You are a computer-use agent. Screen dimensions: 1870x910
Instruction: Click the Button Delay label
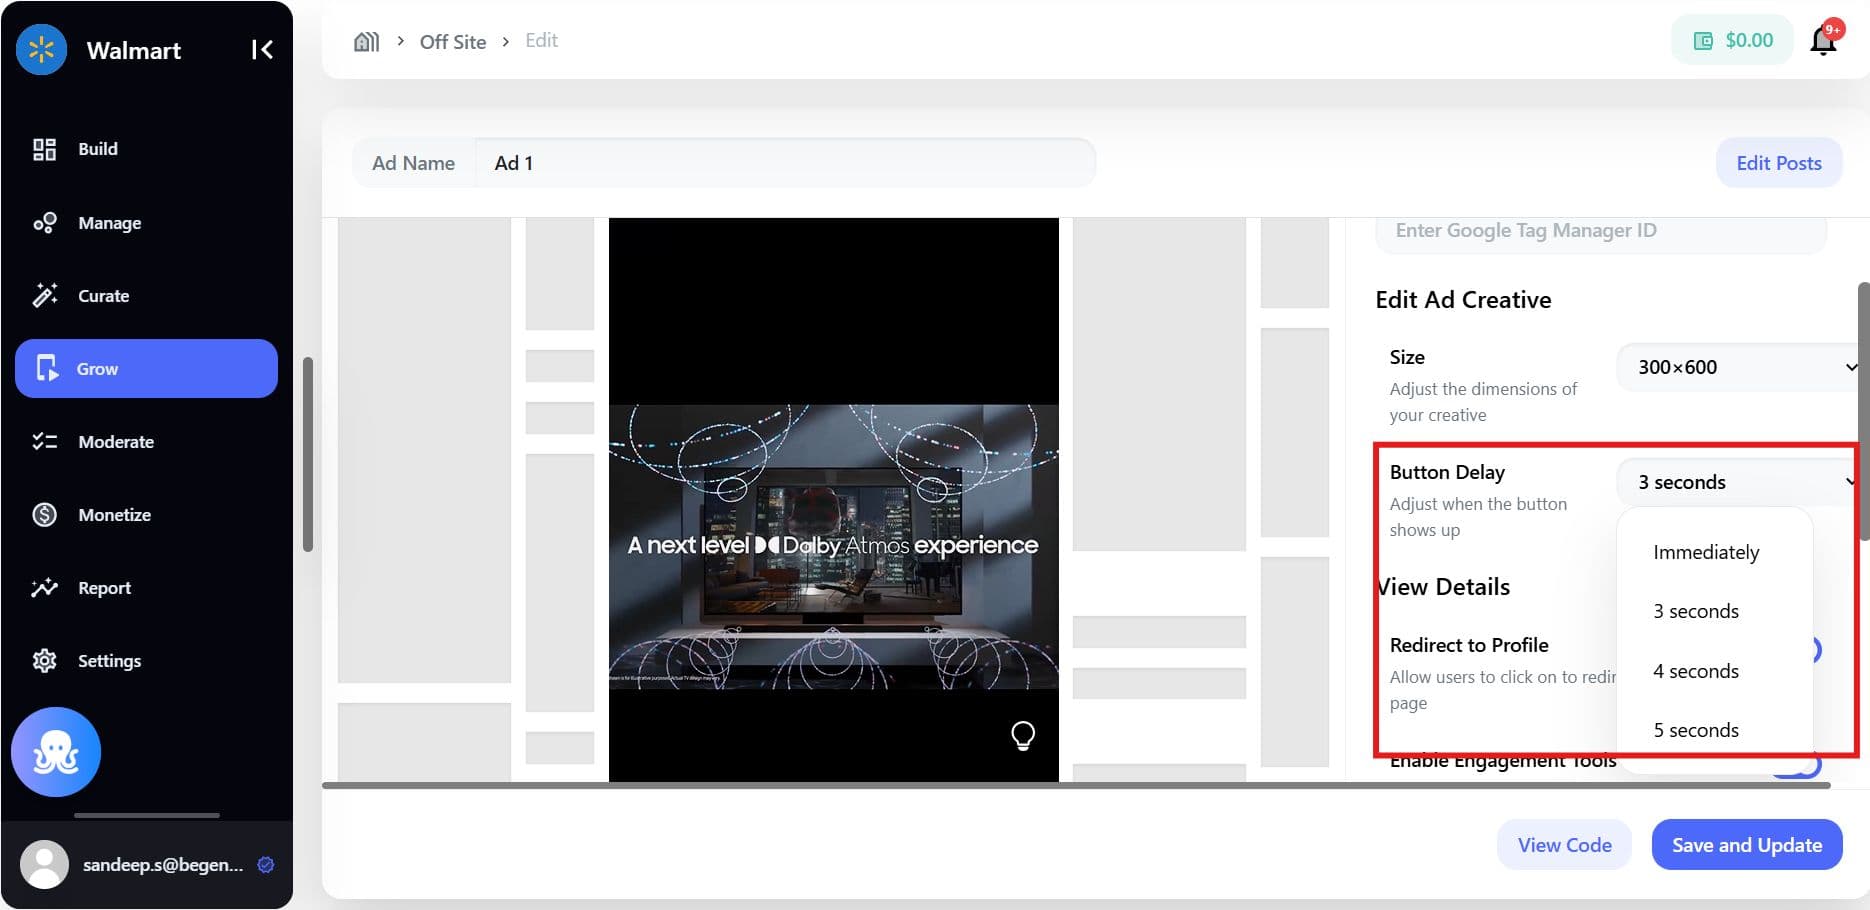1447,472
